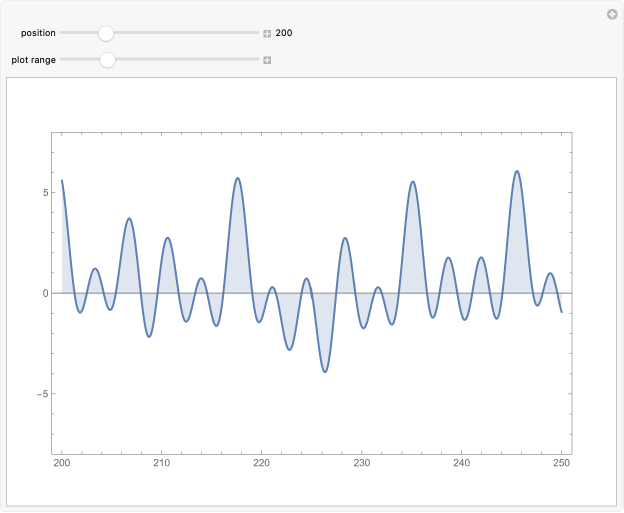The image size is (624, 513).
Task: Expand the position slider's extra controls
Action: click(267, 33)
